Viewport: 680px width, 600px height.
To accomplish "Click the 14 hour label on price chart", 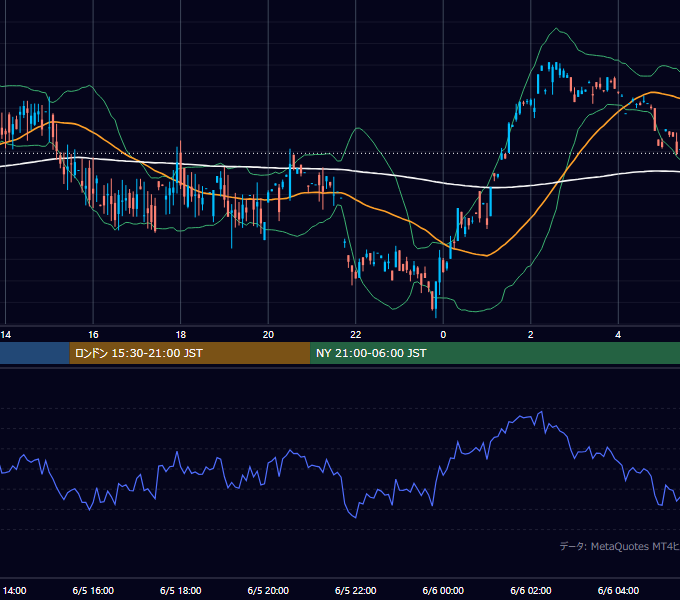I will (x=6, y=335).
